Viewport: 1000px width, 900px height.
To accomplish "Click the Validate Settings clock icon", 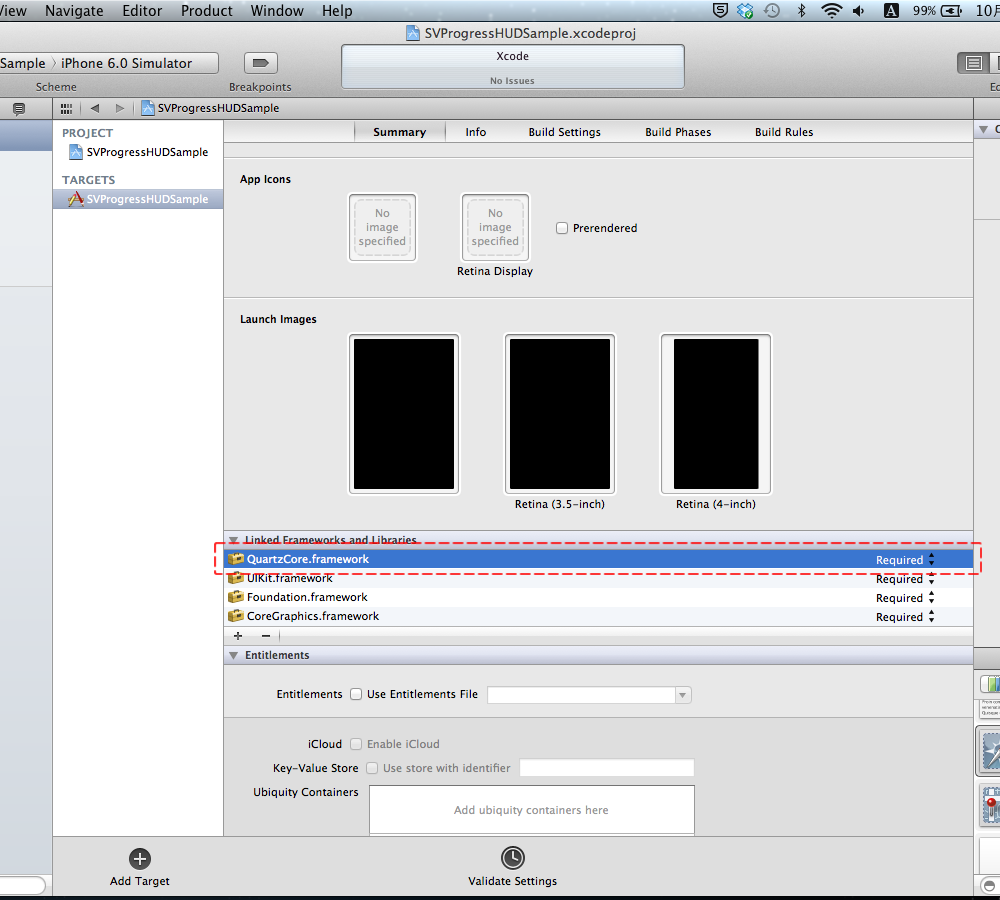I will pyautogui.click(x=512, y=858).
